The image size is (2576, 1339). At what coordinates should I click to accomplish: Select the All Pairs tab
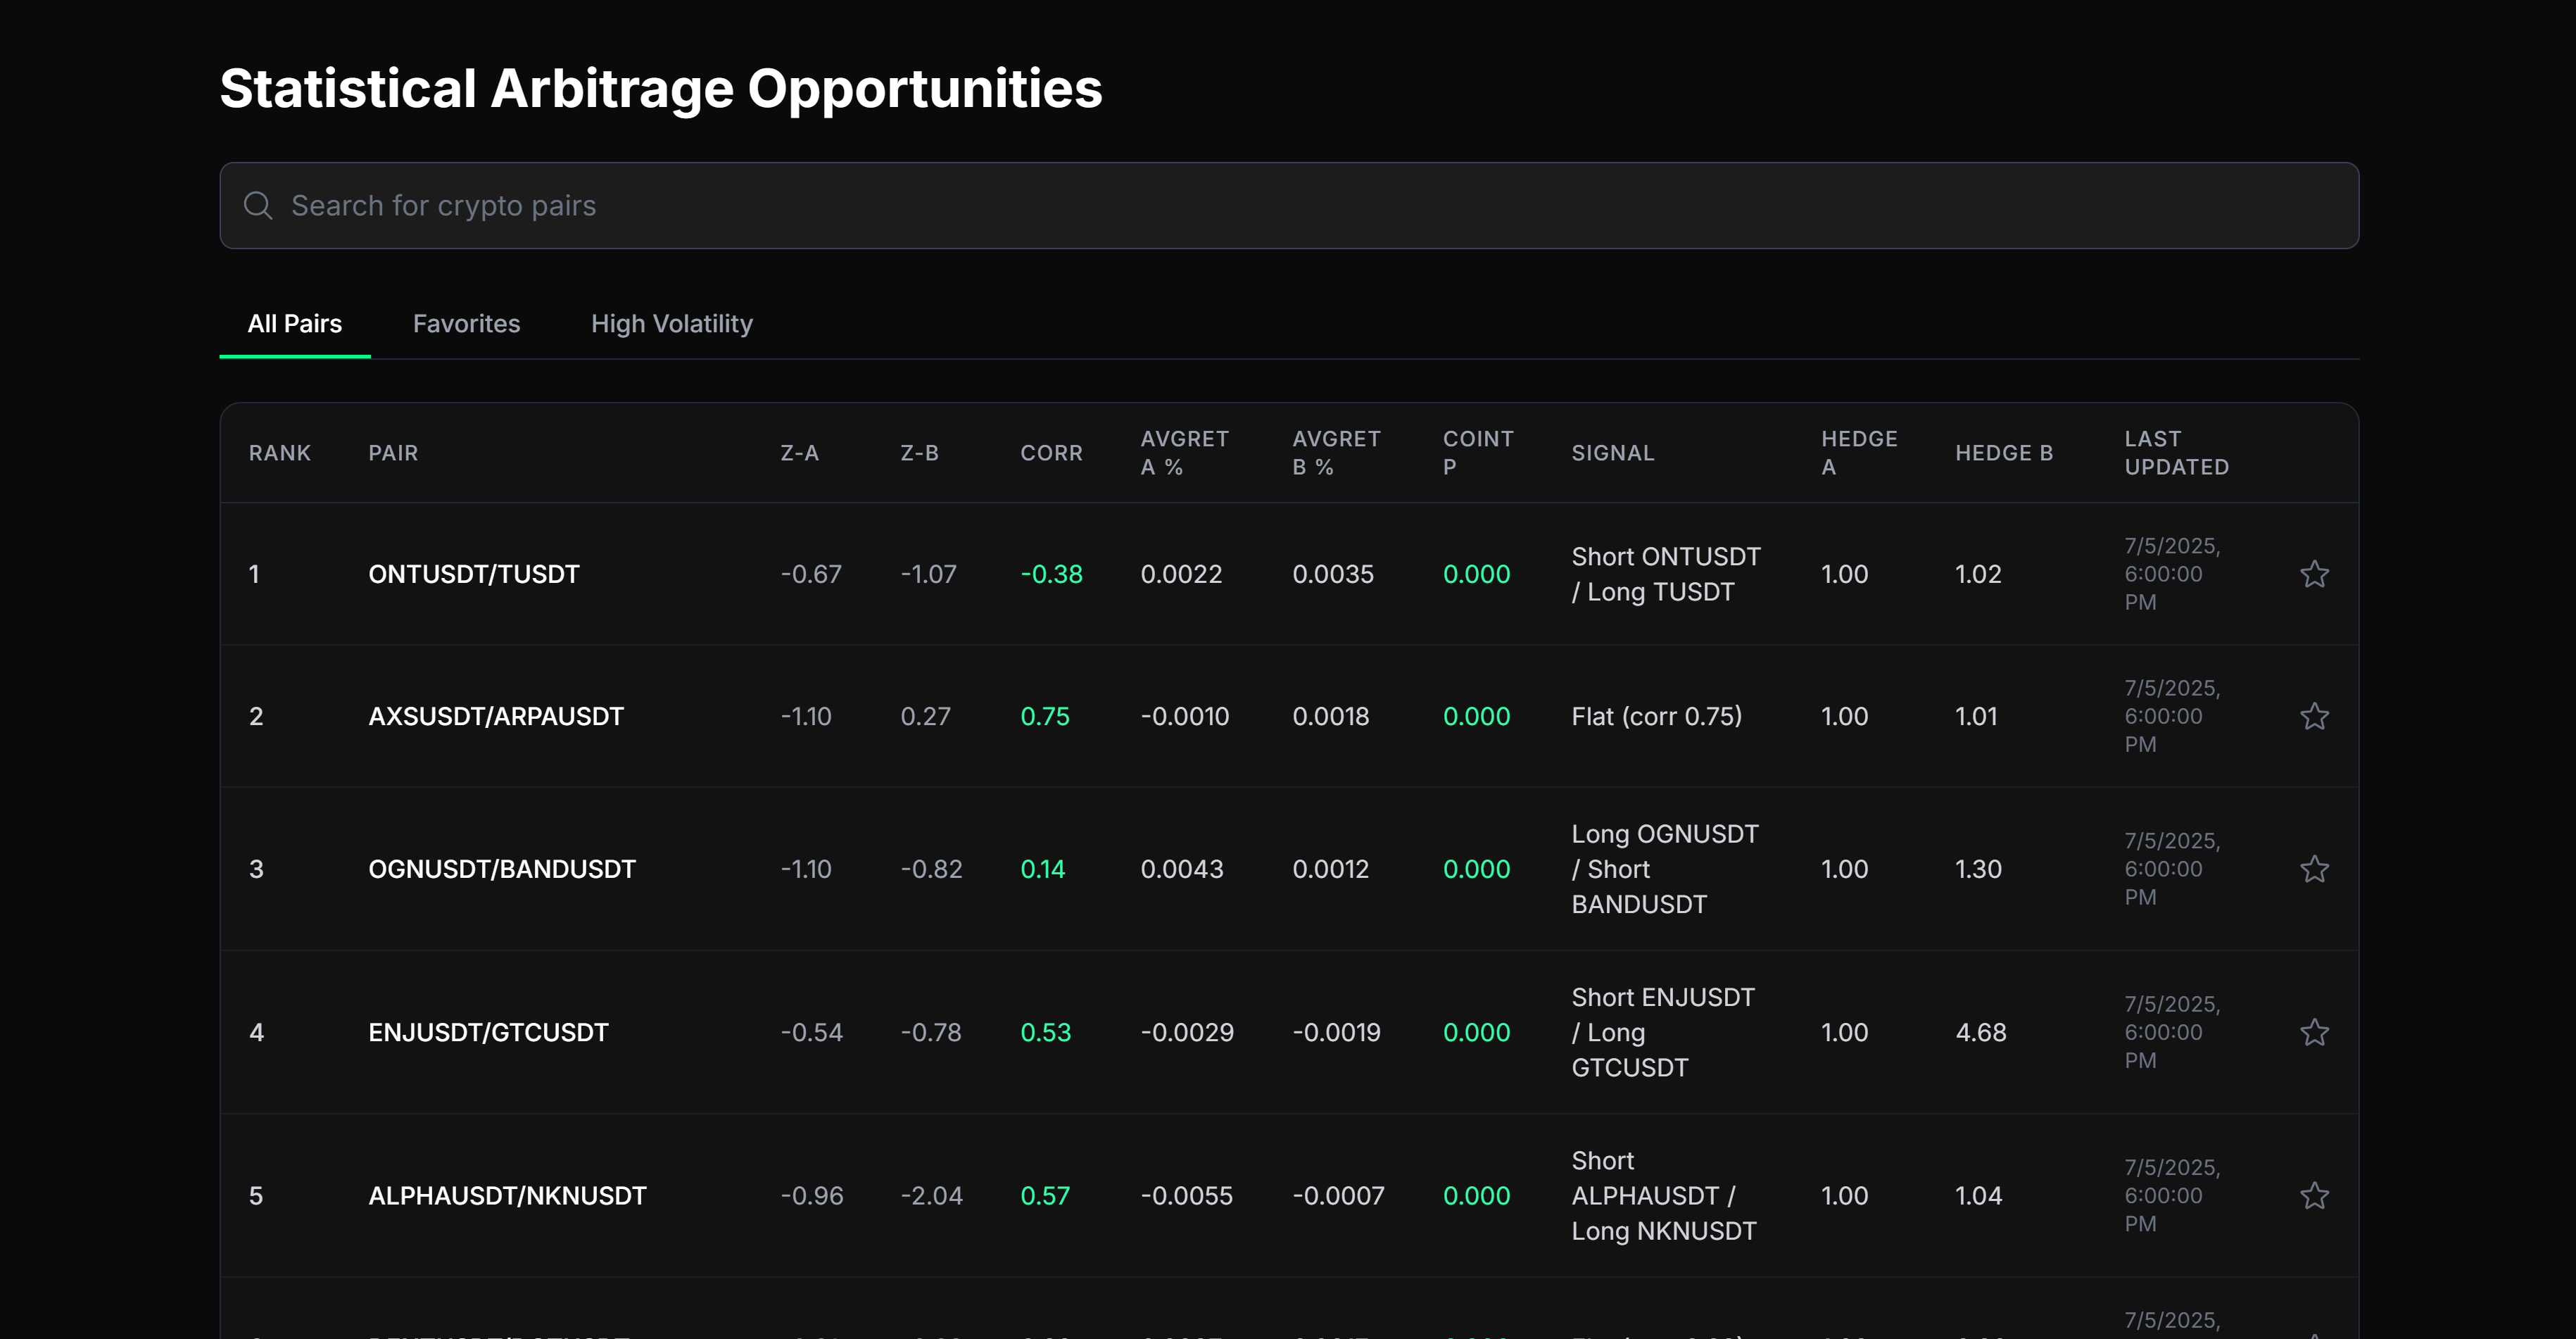[294, 323]
